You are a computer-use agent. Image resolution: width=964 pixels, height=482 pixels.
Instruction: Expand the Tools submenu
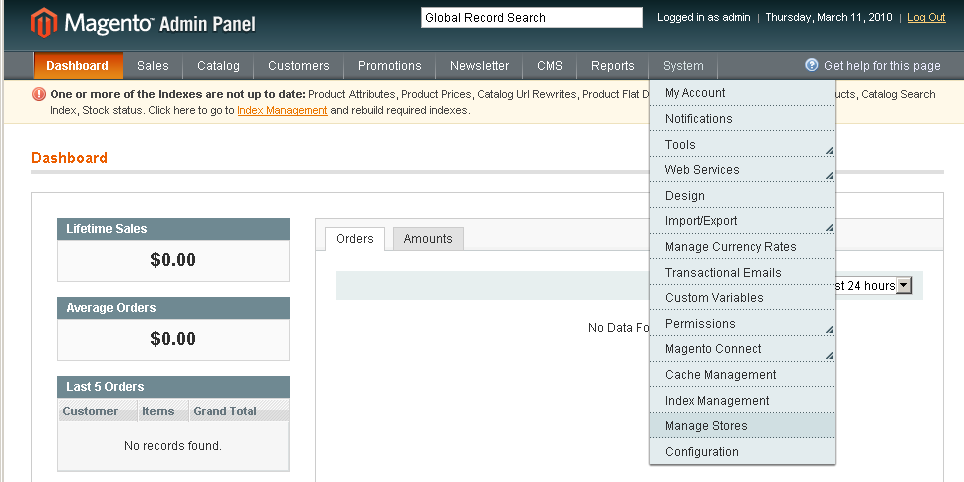742,144
